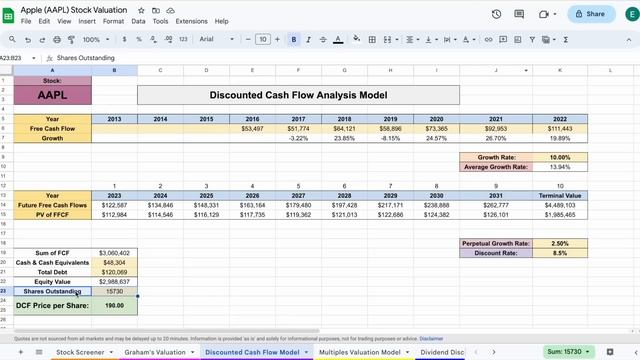Click the search menus magnifier icon

click(x=12, y=39)
